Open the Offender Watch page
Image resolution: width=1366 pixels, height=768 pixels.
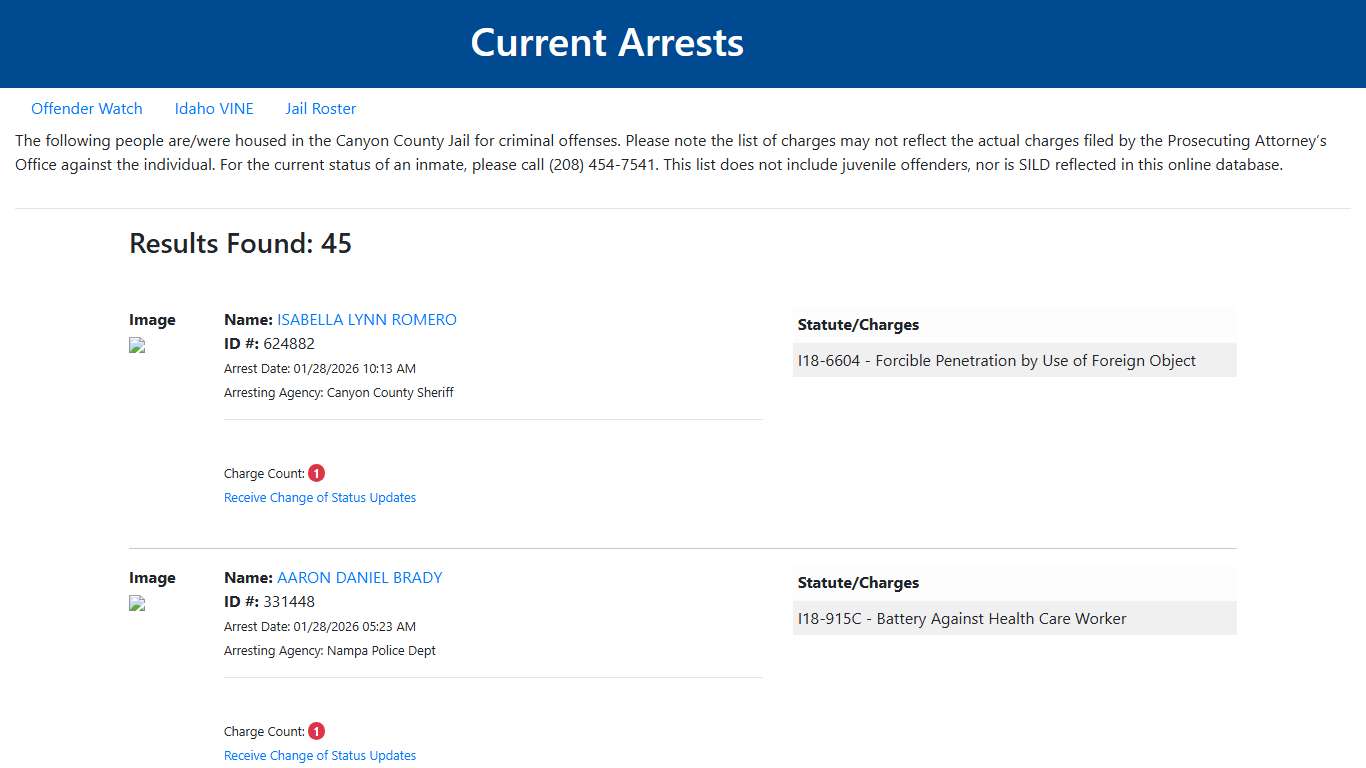point(87,108)
